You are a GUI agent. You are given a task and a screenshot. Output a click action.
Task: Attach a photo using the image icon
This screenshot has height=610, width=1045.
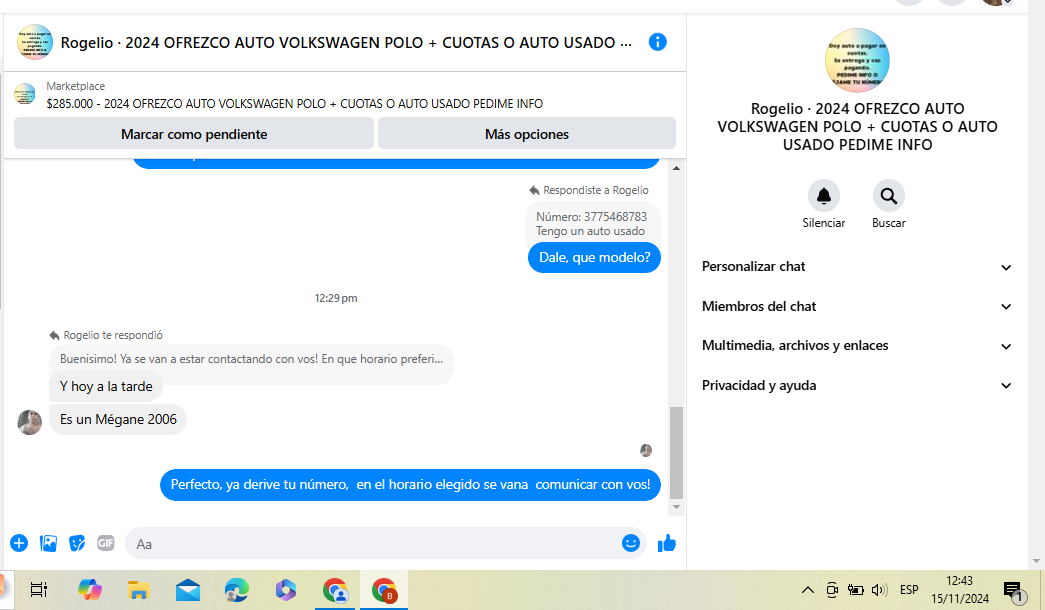pyautogui.click(x=48, y=543)
